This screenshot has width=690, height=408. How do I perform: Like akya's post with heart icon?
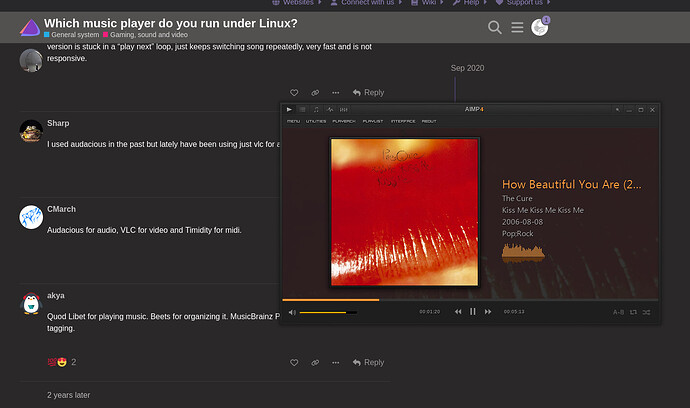coord(294,363)
